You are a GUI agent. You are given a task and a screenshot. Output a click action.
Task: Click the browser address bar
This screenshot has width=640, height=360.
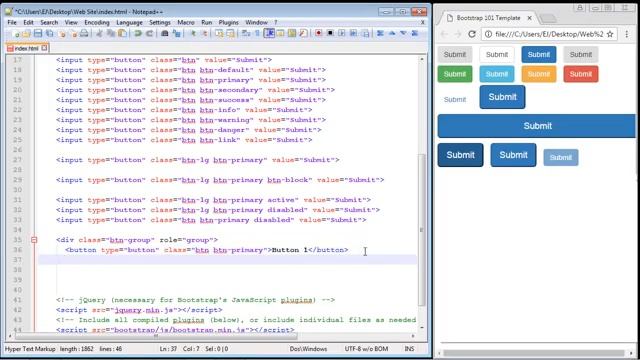tap(549, 34)
